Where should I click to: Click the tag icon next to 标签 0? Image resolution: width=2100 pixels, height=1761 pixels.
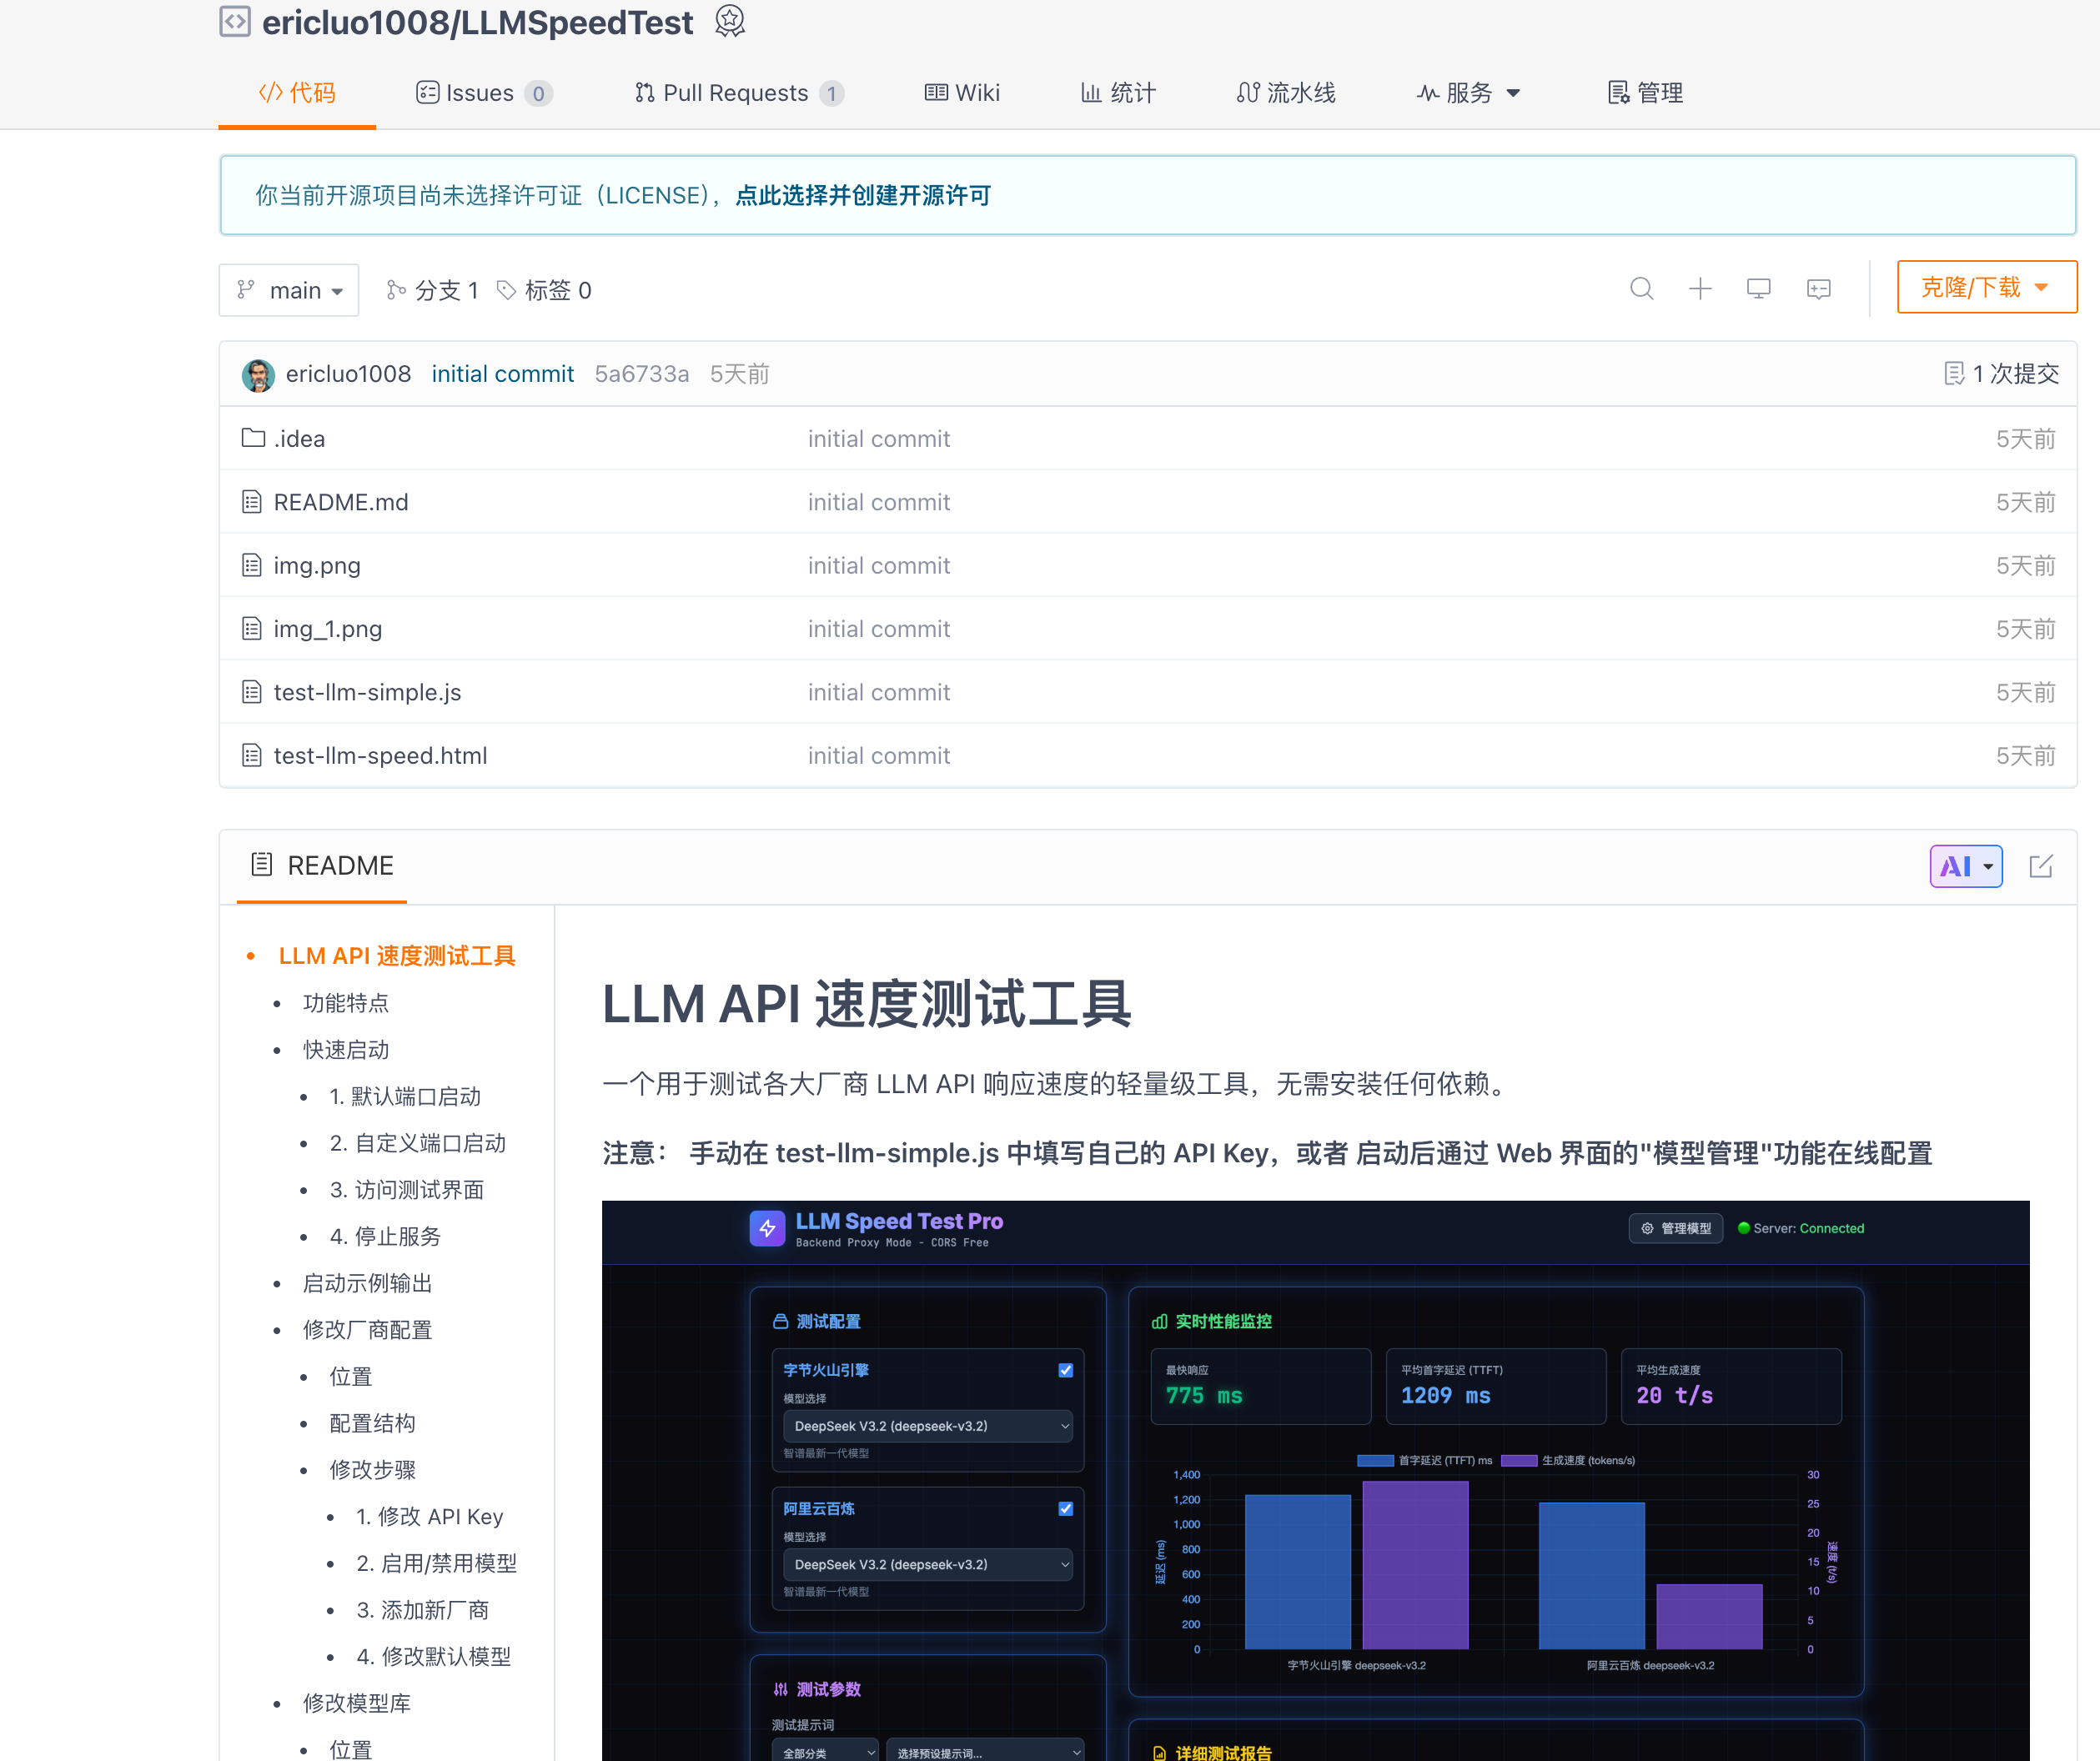(507, 290)
